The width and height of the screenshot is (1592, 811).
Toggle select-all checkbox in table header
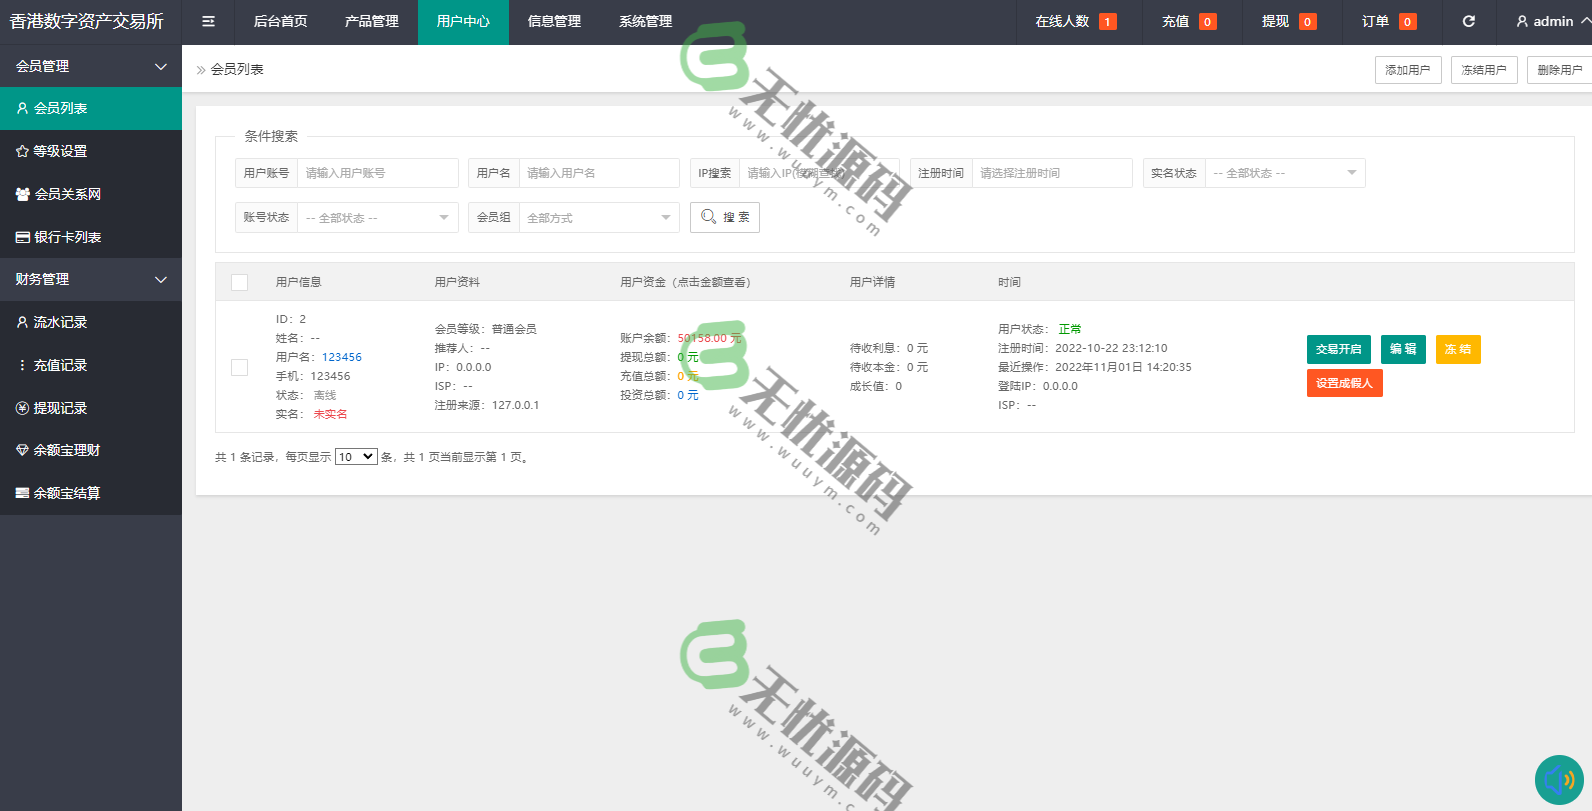click(x=239, y=282)
